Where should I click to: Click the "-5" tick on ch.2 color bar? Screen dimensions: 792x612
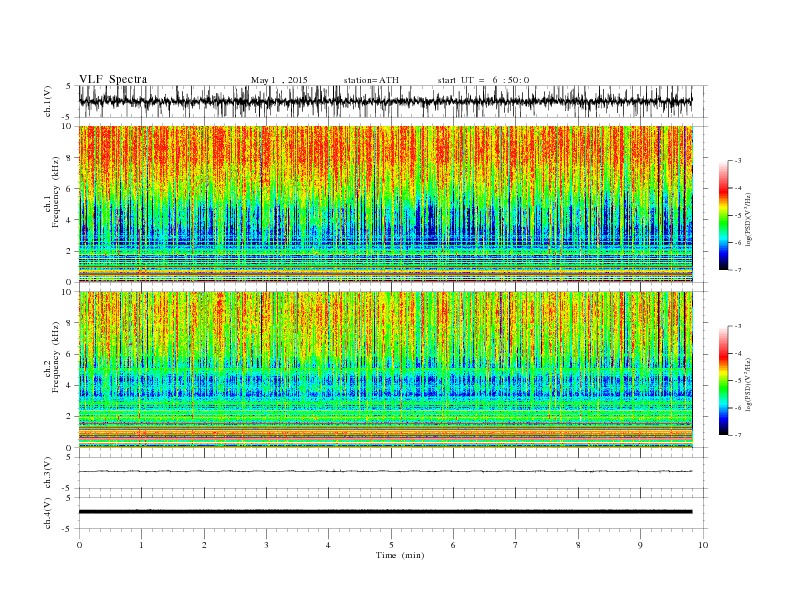(x=737, y=381)
